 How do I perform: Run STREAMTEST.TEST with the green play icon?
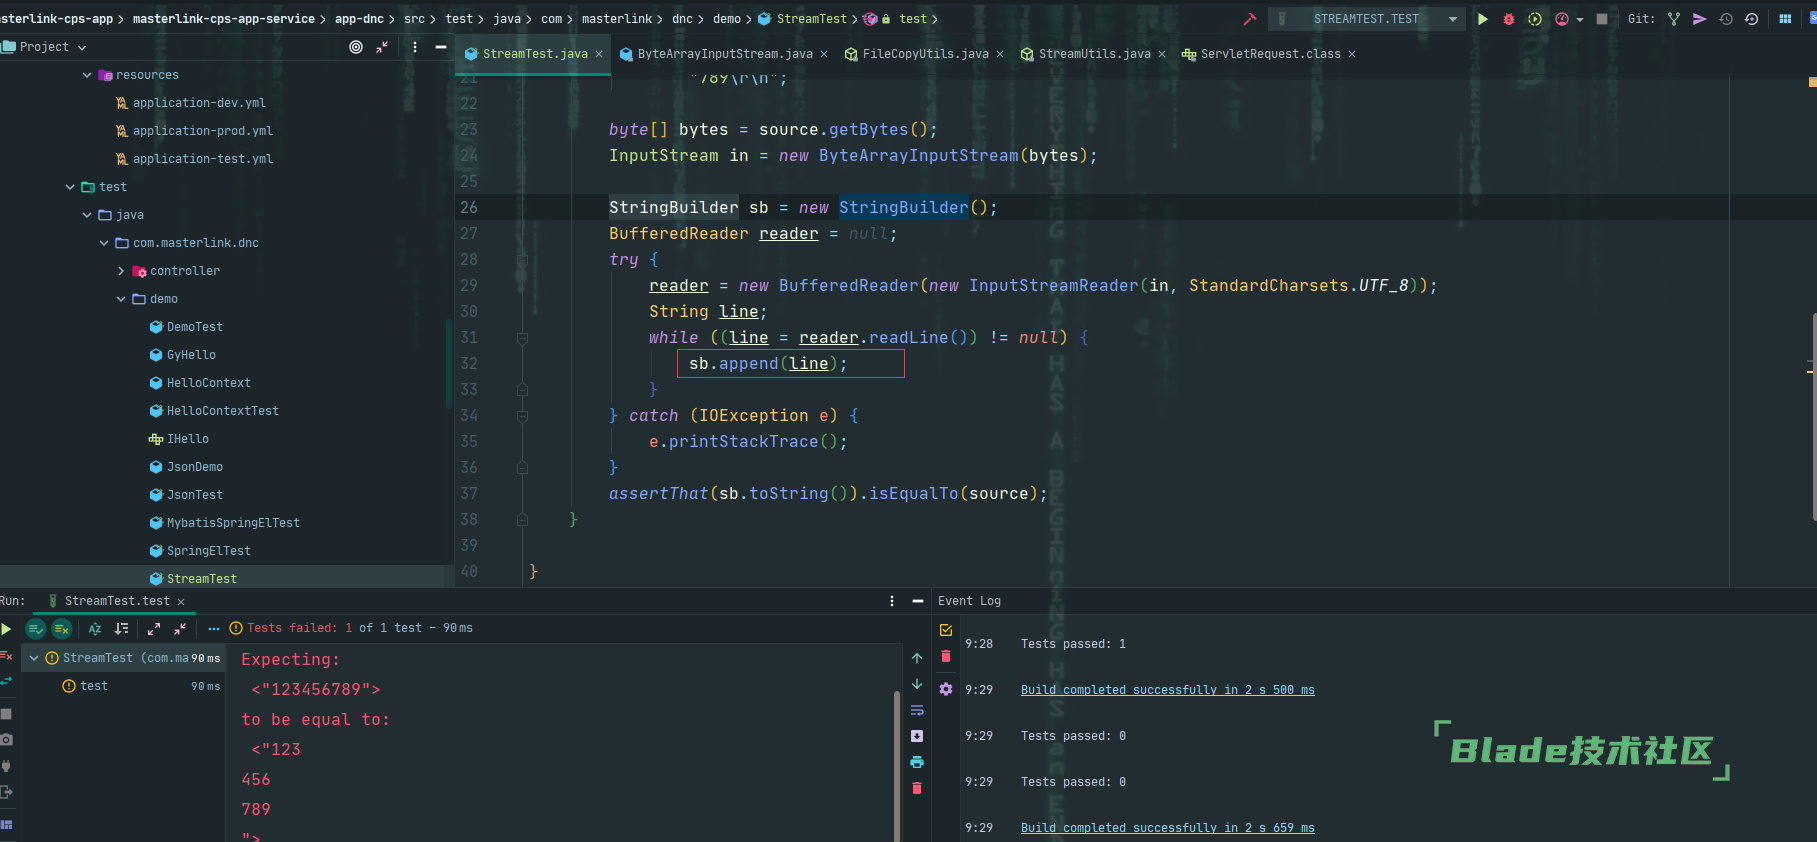(x=1483, y=19)
